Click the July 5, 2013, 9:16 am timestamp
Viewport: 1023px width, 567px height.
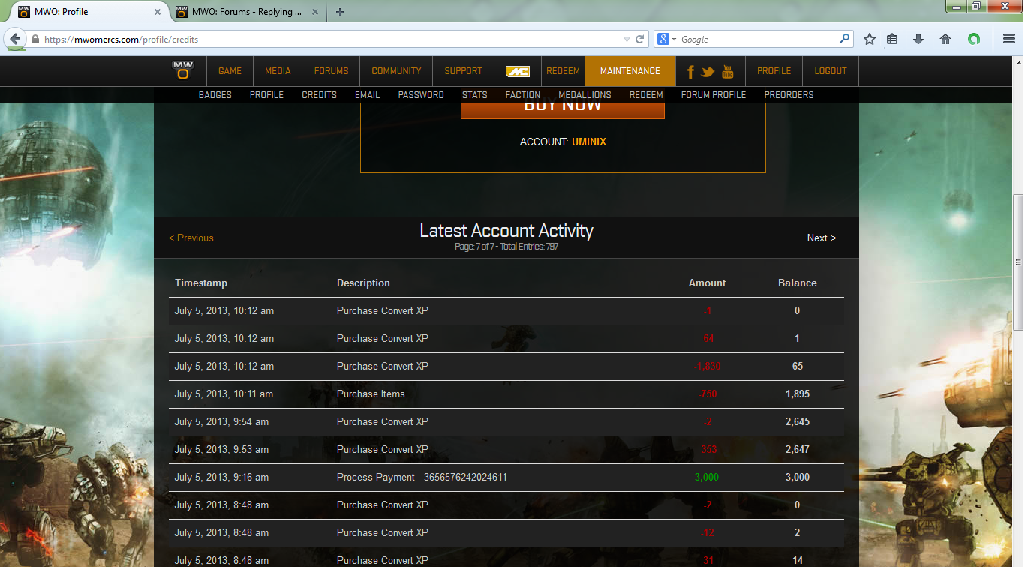click(x=221, y=477)
